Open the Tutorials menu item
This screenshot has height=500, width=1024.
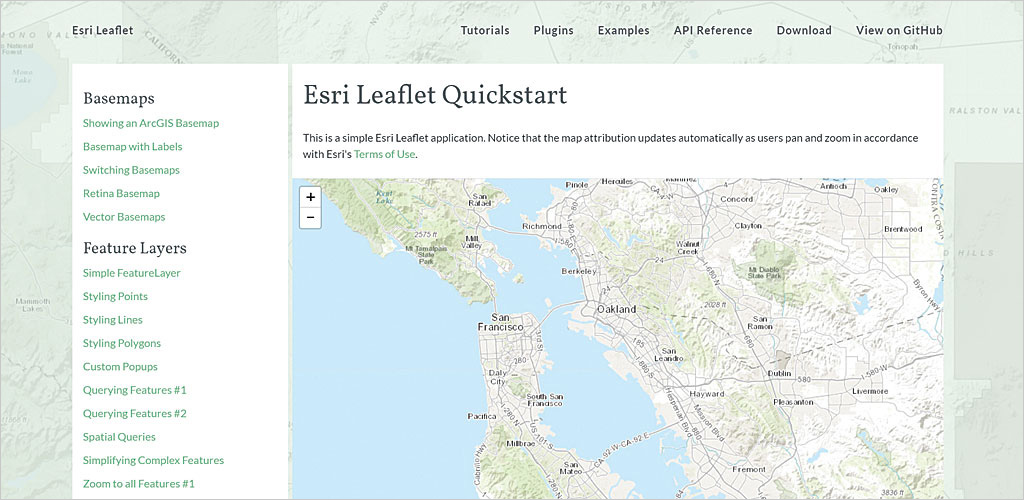point(485,30)
